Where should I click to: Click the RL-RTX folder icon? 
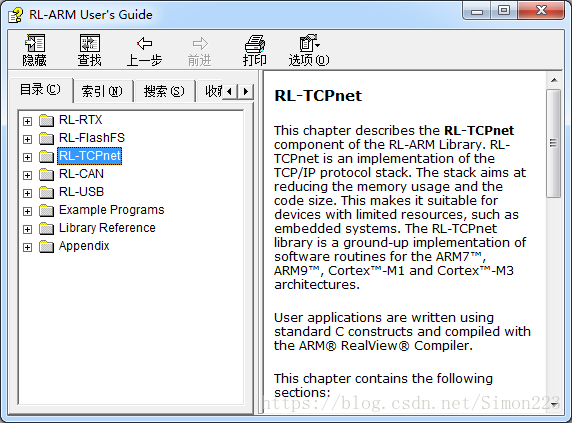pyautogui.click(x=46, y=120)
